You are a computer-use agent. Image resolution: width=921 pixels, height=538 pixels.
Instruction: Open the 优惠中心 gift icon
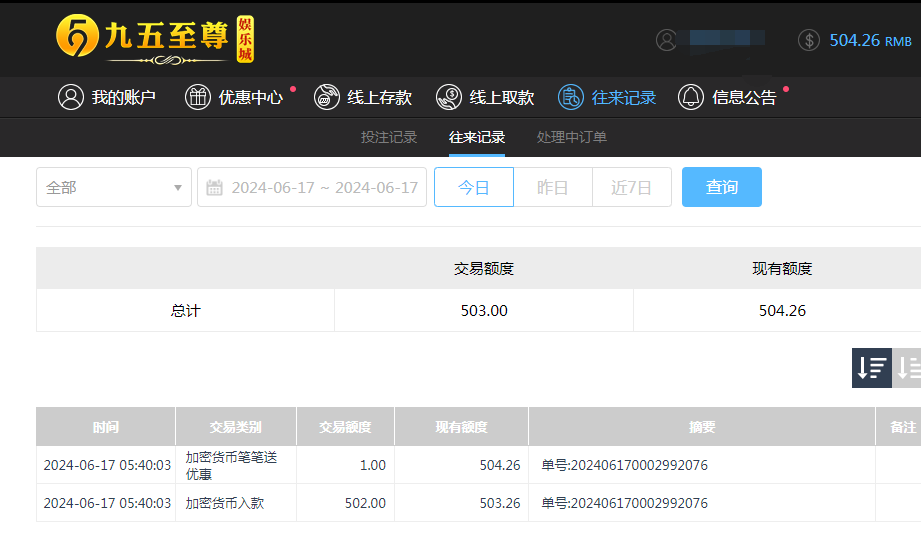pyautogui.click(x=198, y=97)
